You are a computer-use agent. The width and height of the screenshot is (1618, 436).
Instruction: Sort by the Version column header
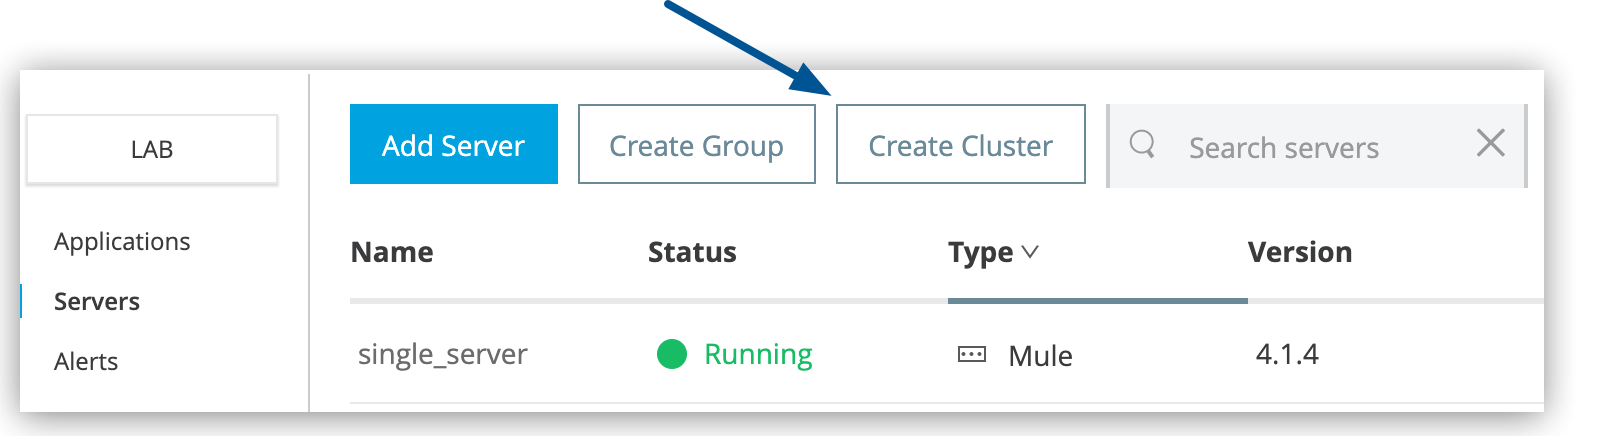1299,252
